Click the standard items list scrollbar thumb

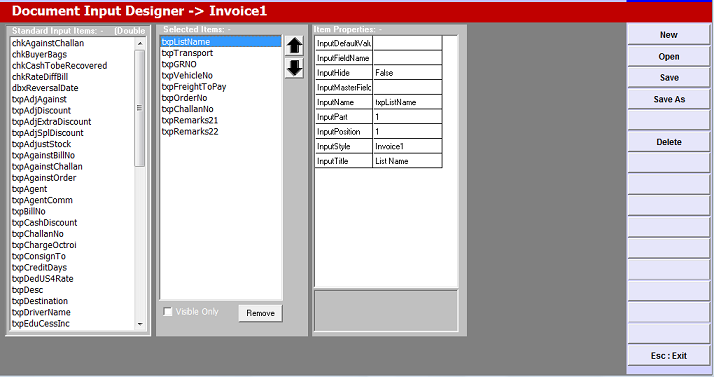[140, 108]
